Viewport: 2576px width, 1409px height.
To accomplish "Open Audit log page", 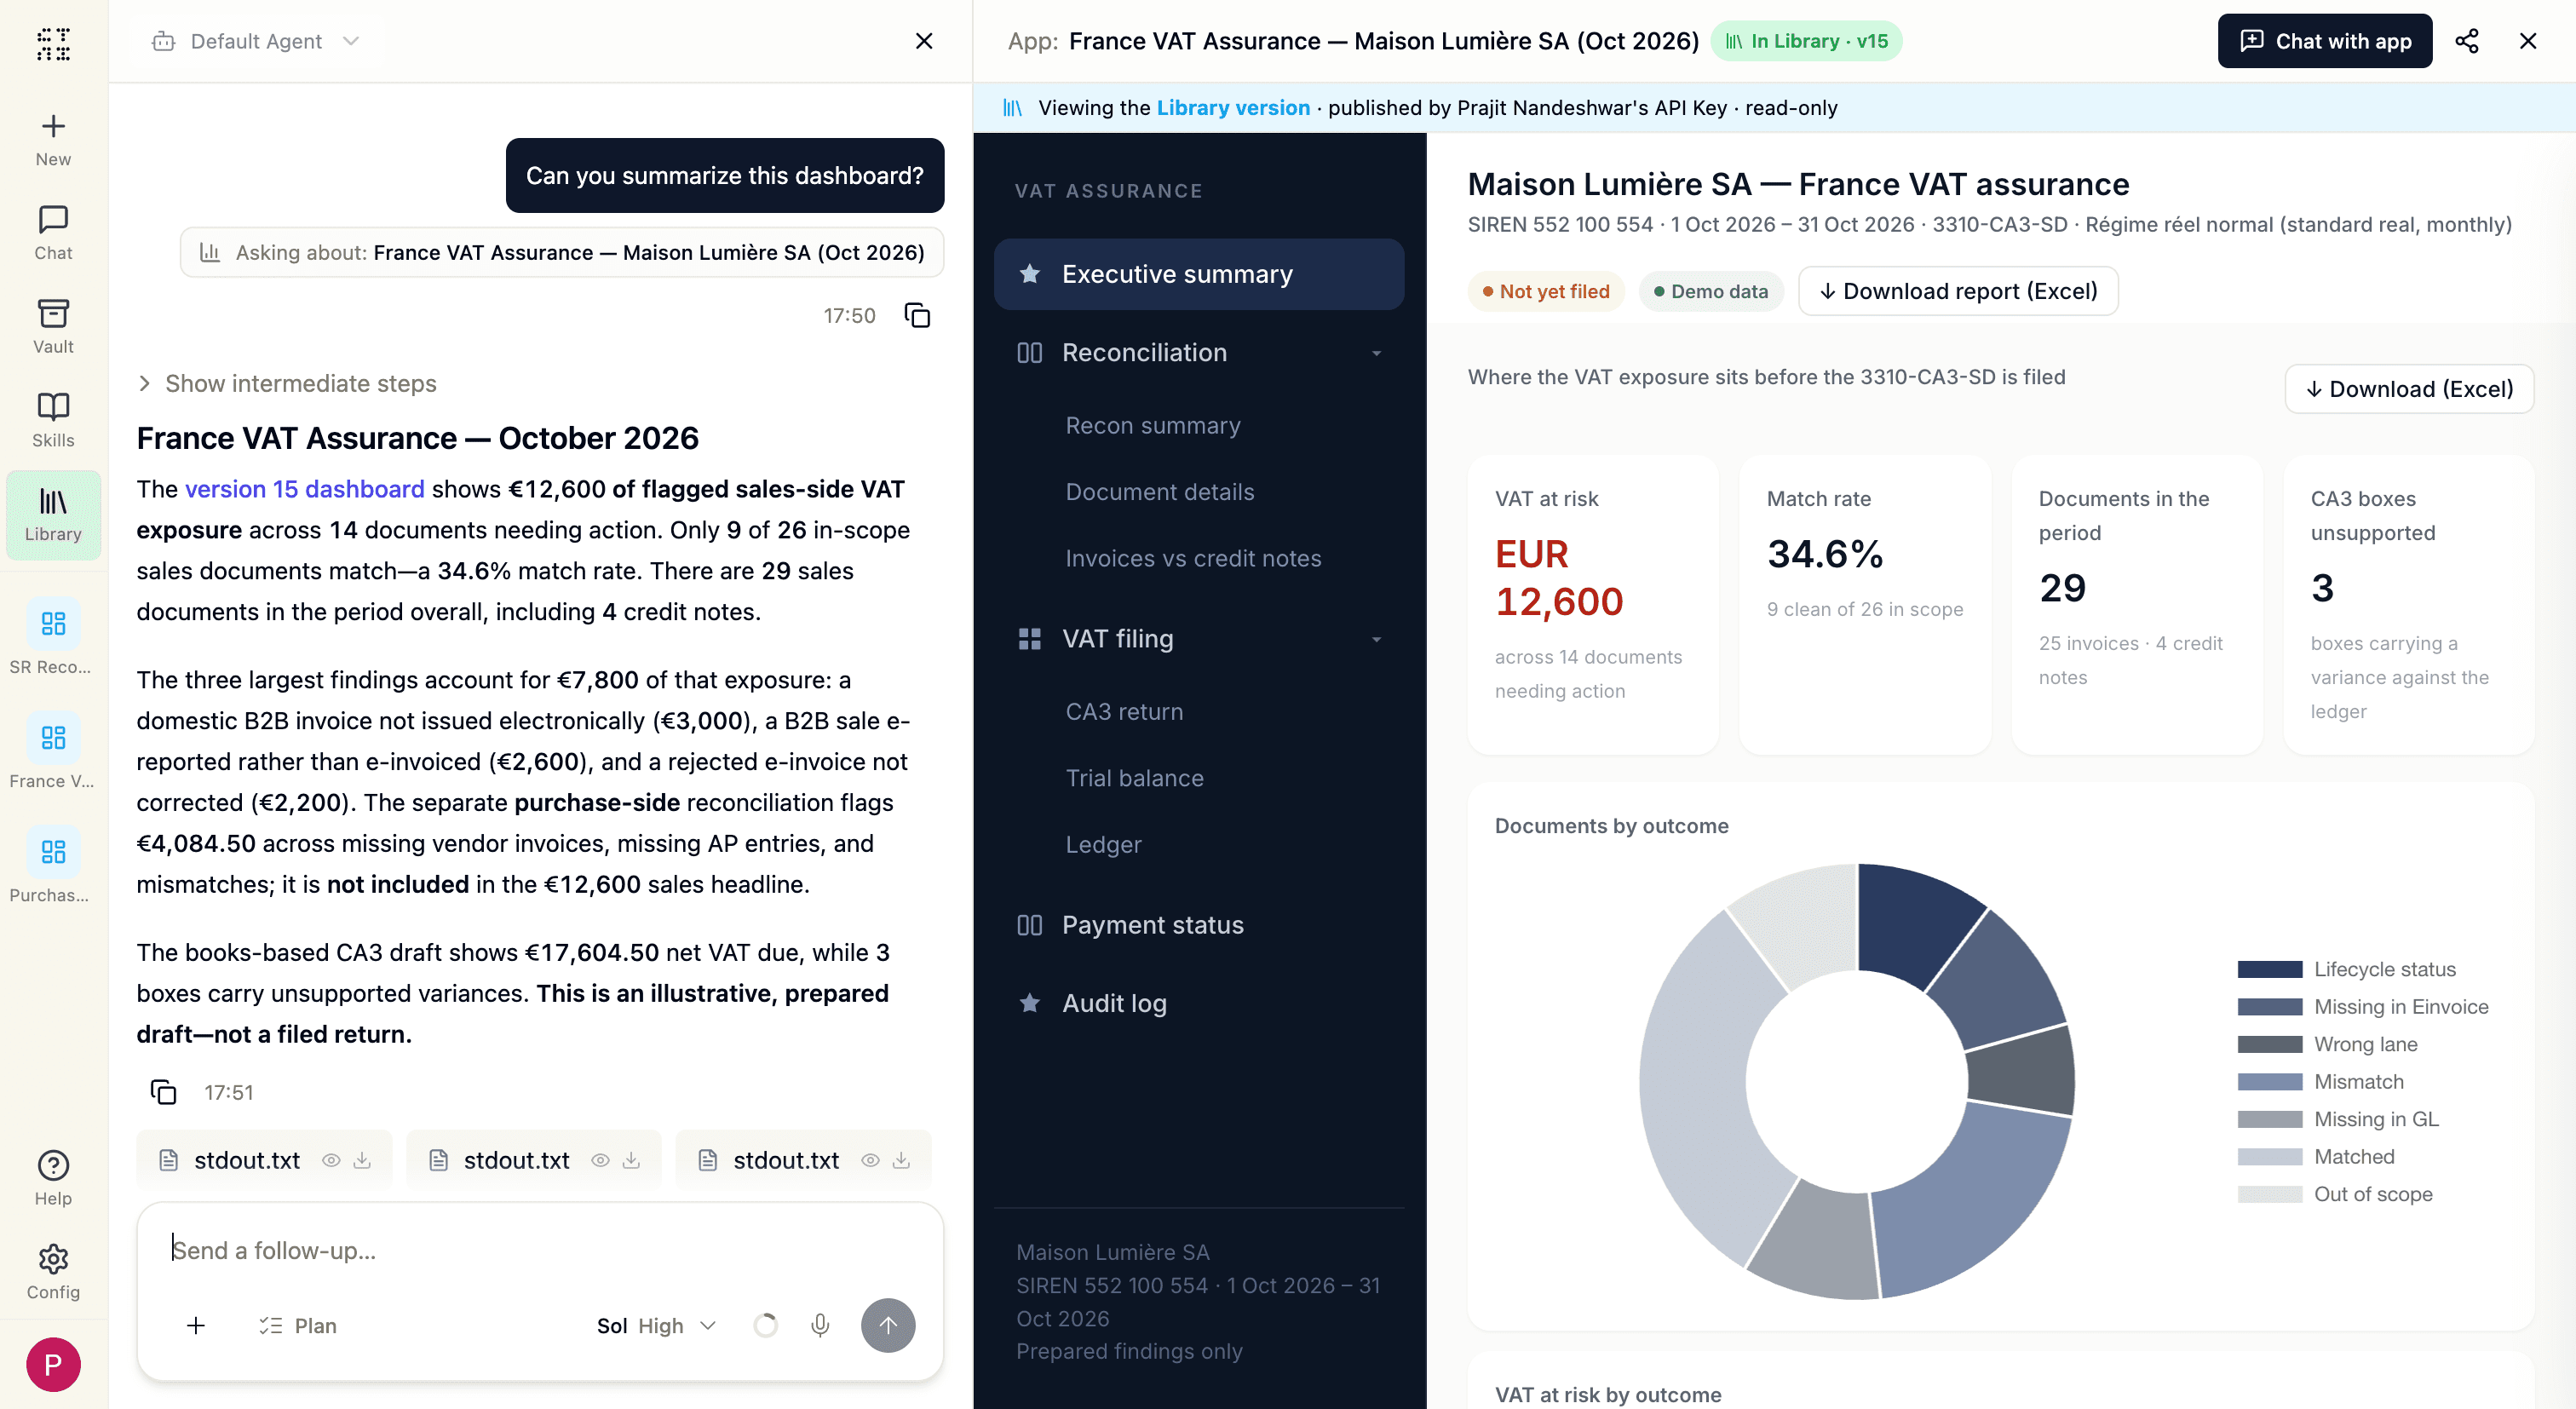I will click(1114, 1003).
